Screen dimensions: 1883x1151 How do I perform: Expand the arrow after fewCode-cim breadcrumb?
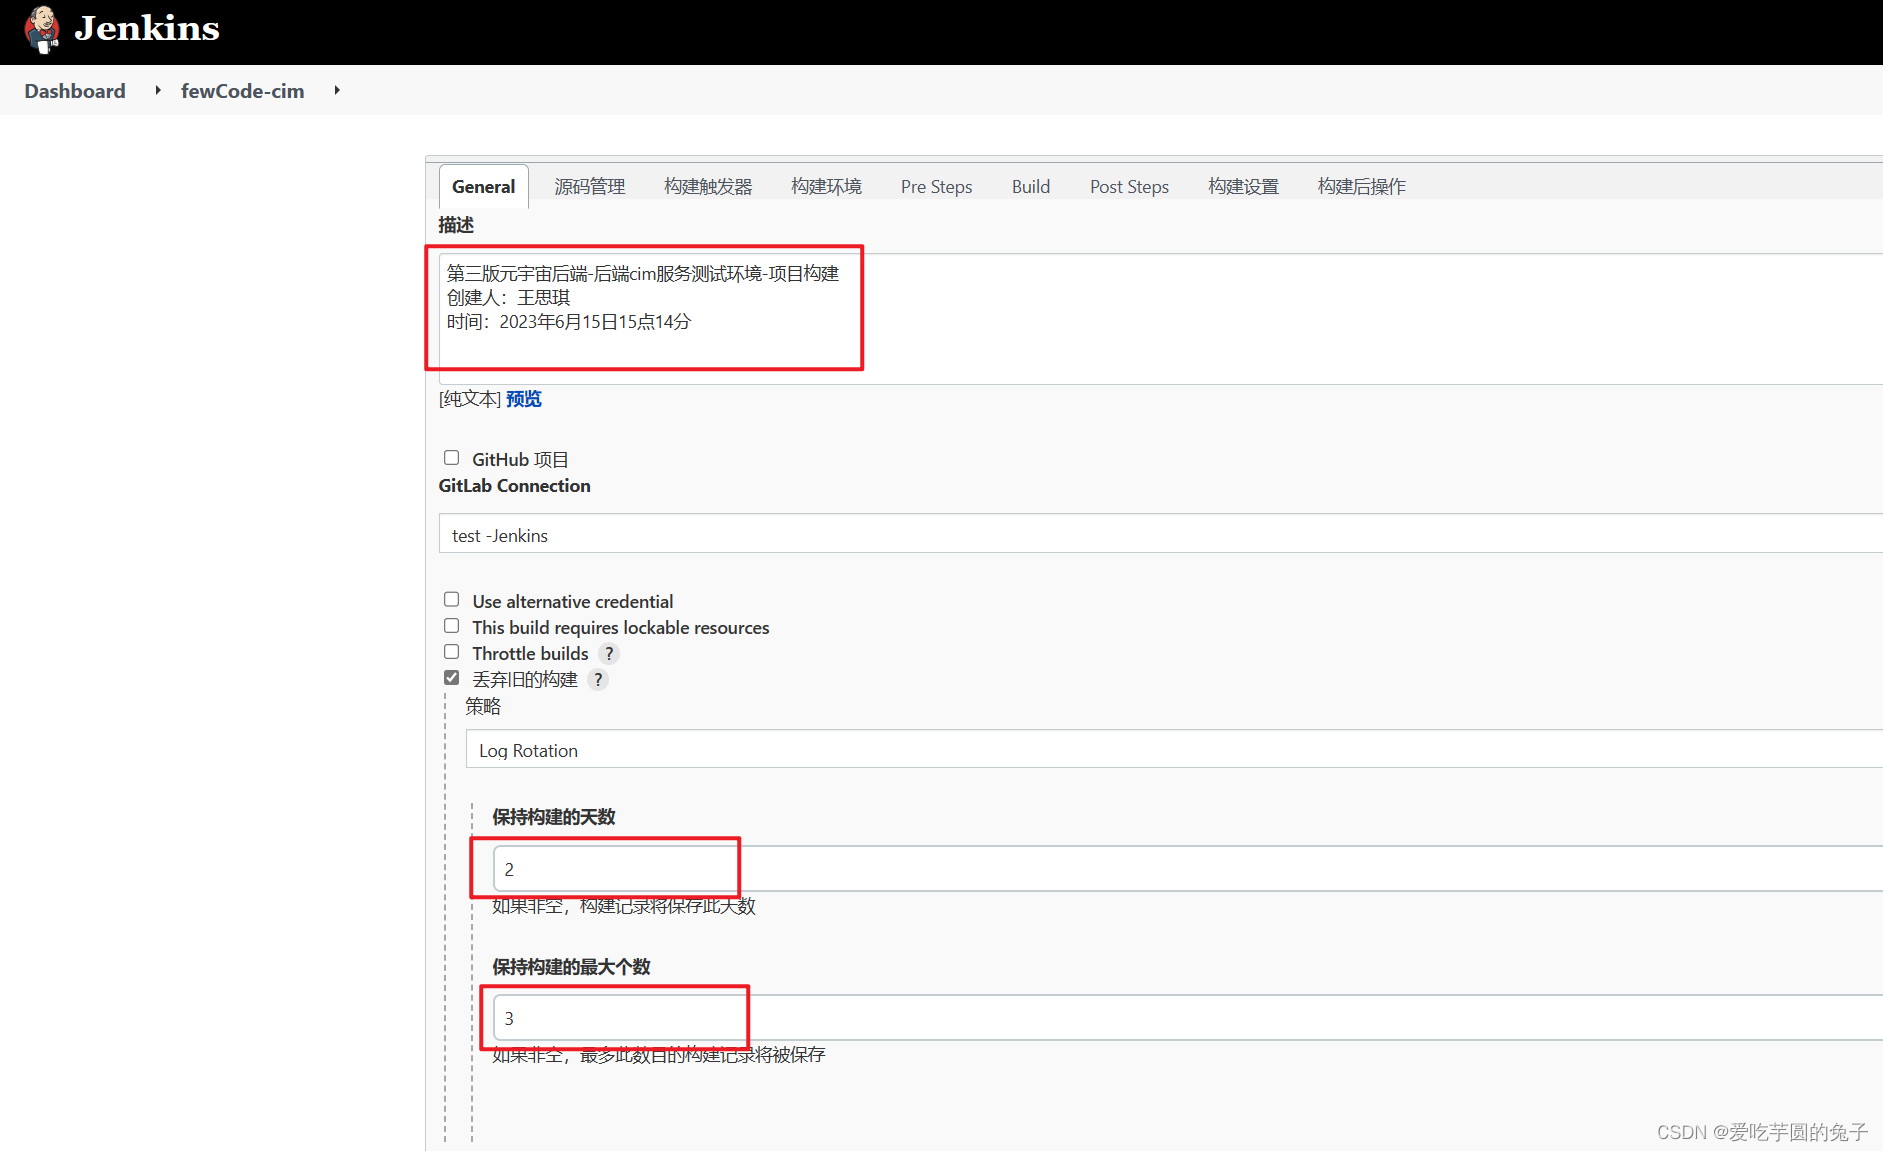point(337,90)
